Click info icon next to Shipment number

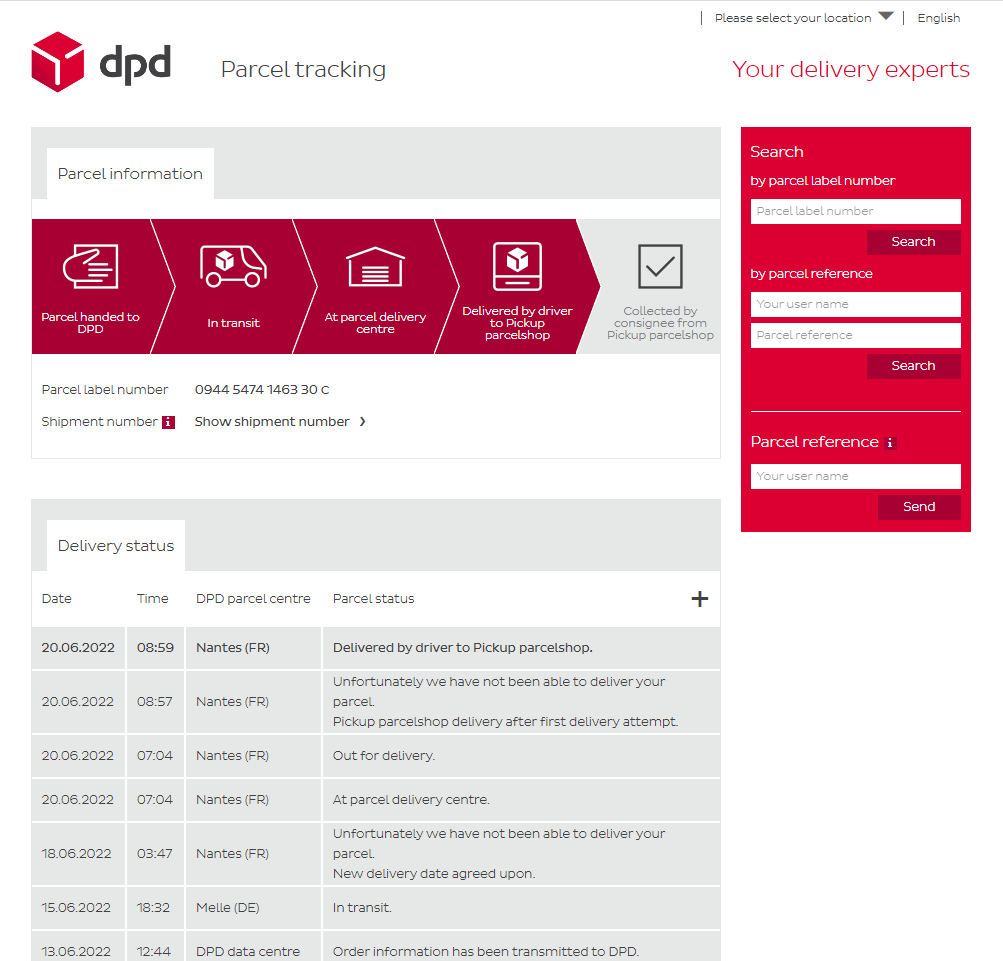point(168,422)
